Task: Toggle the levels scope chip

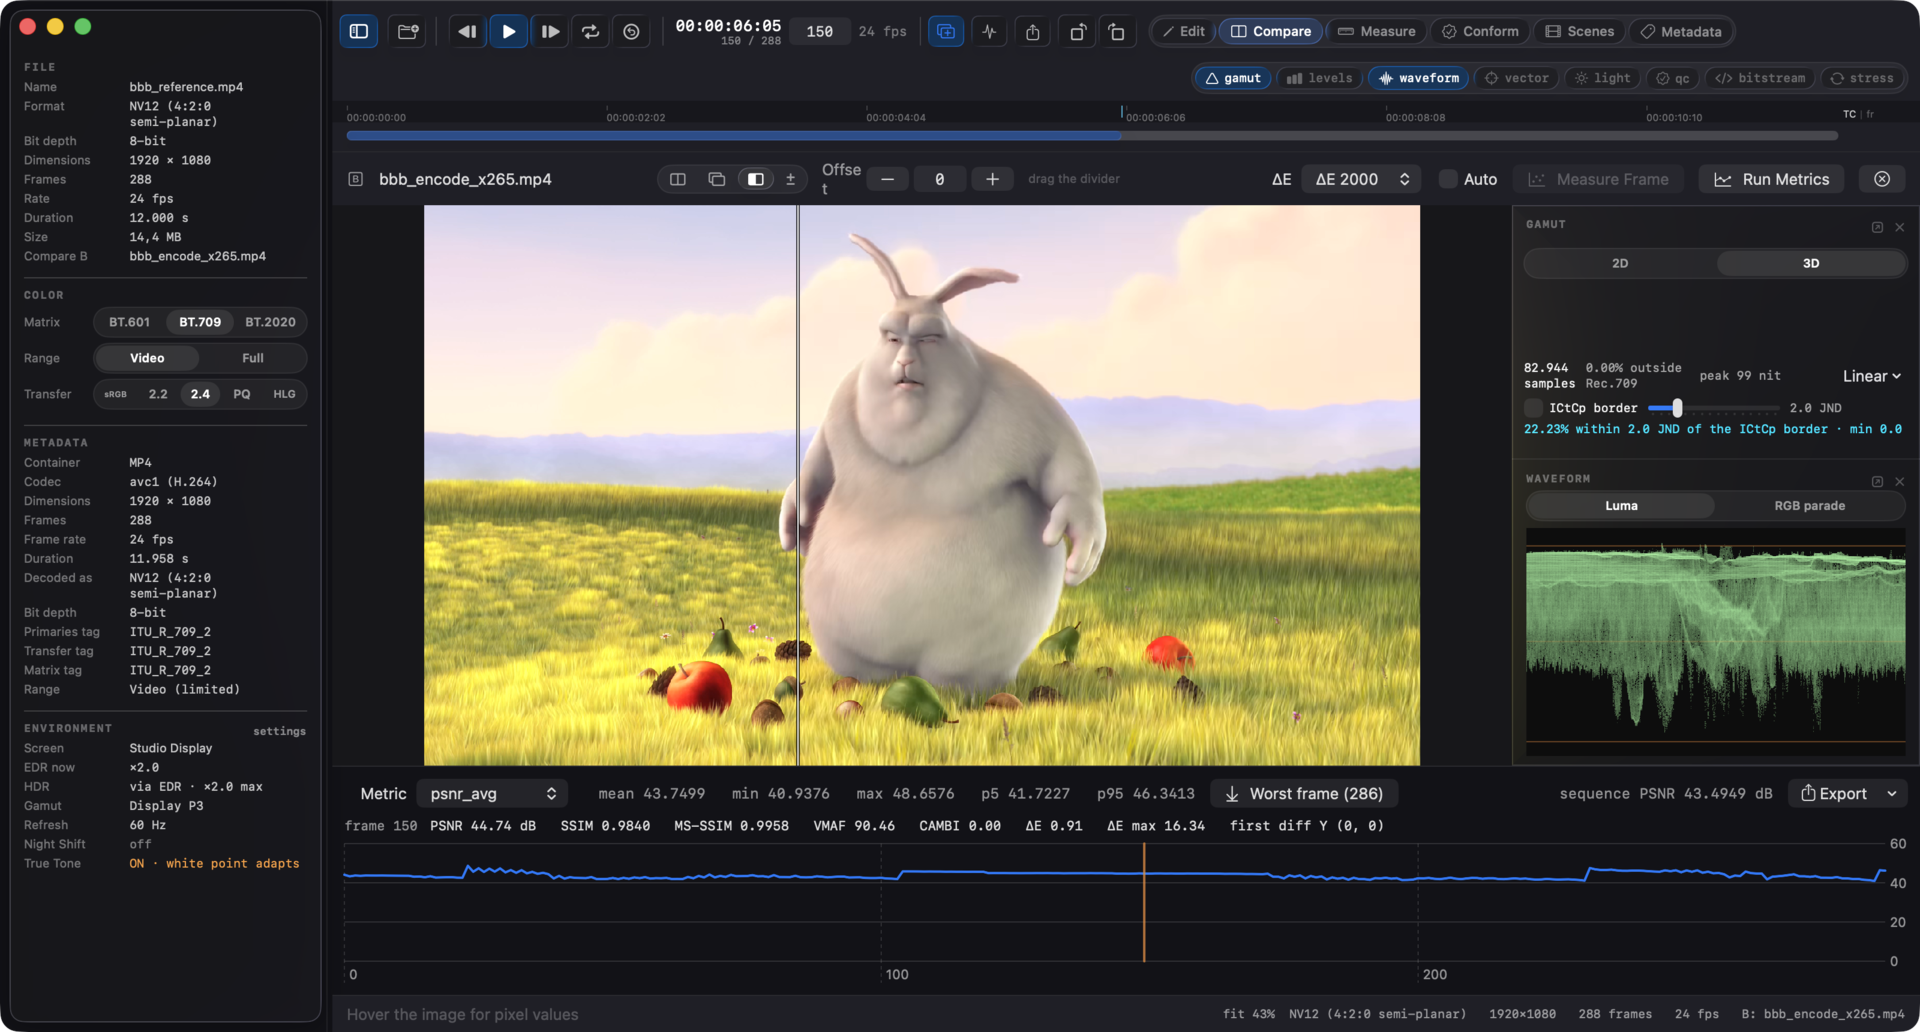Action: click(1320, 78)
